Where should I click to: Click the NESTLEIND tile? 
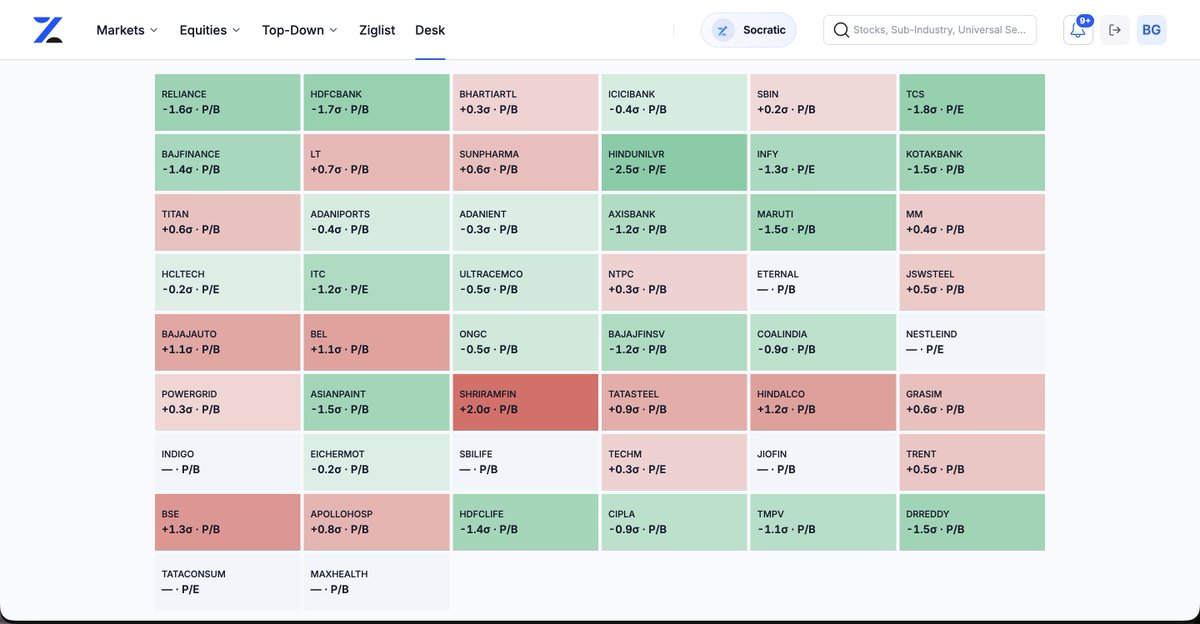click(x=972, y=342)
